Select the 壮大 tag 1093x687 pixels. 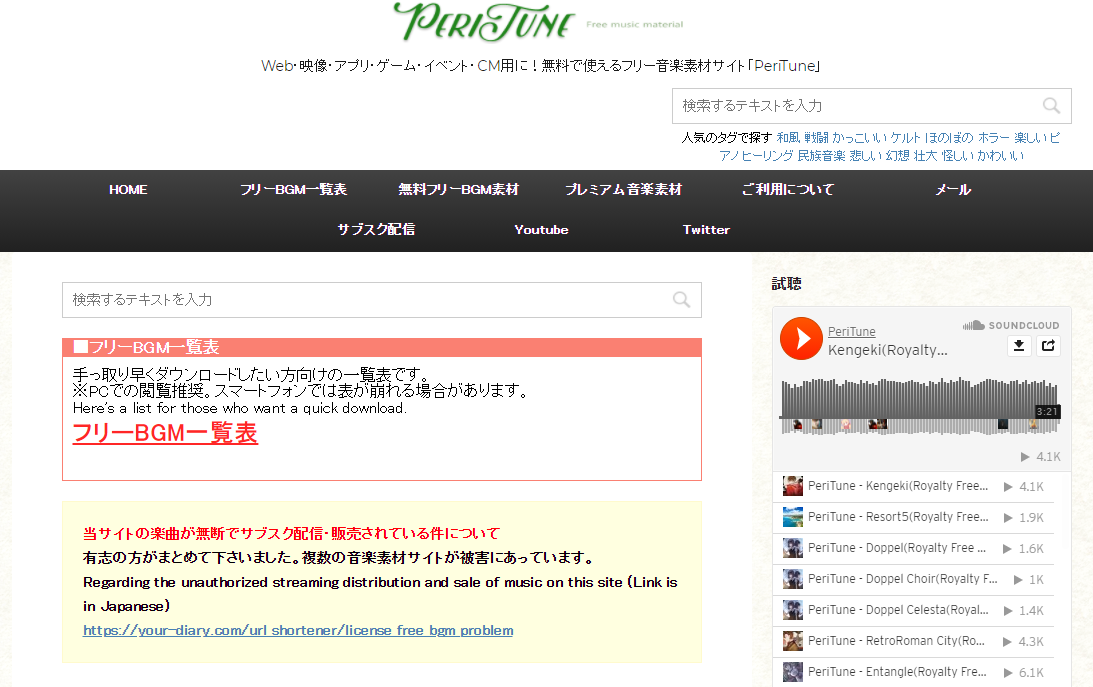[926, 155]
